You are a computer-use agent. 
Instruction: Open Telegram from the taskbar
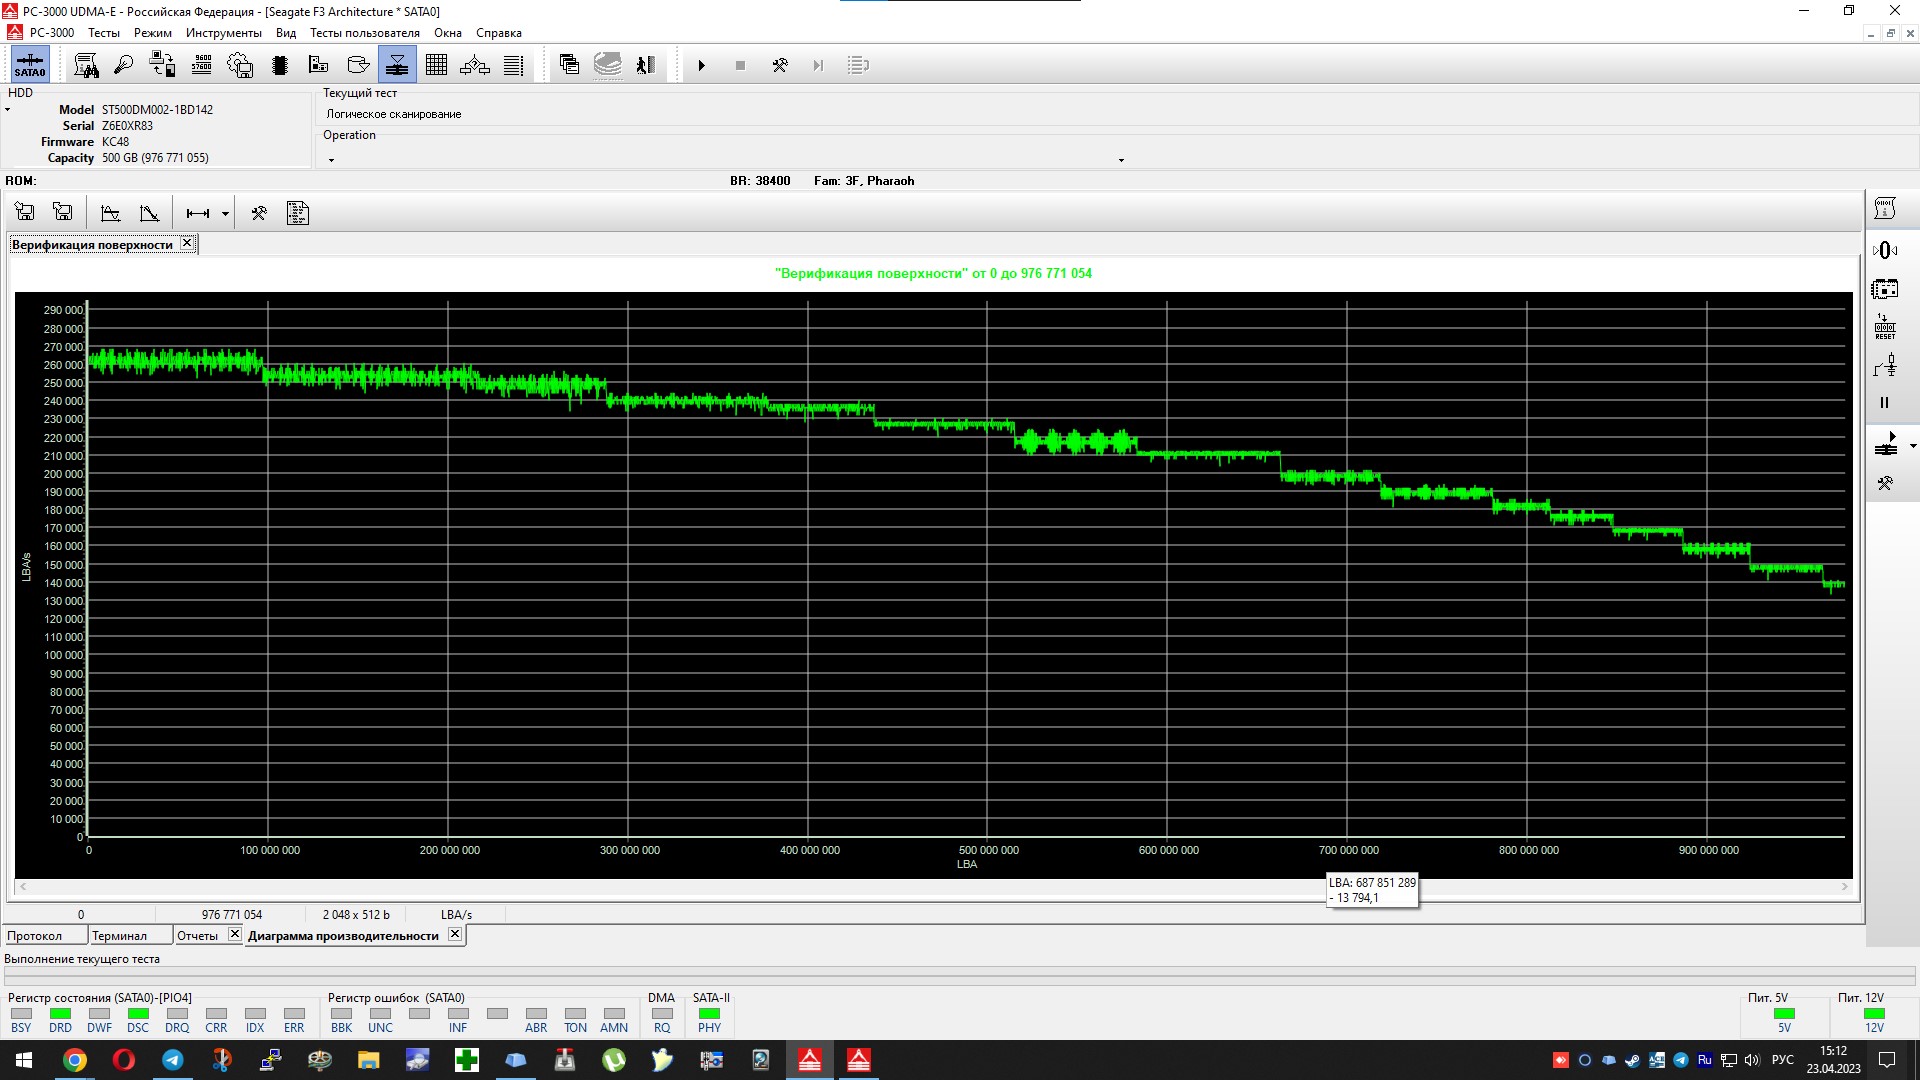(173, 1060)
